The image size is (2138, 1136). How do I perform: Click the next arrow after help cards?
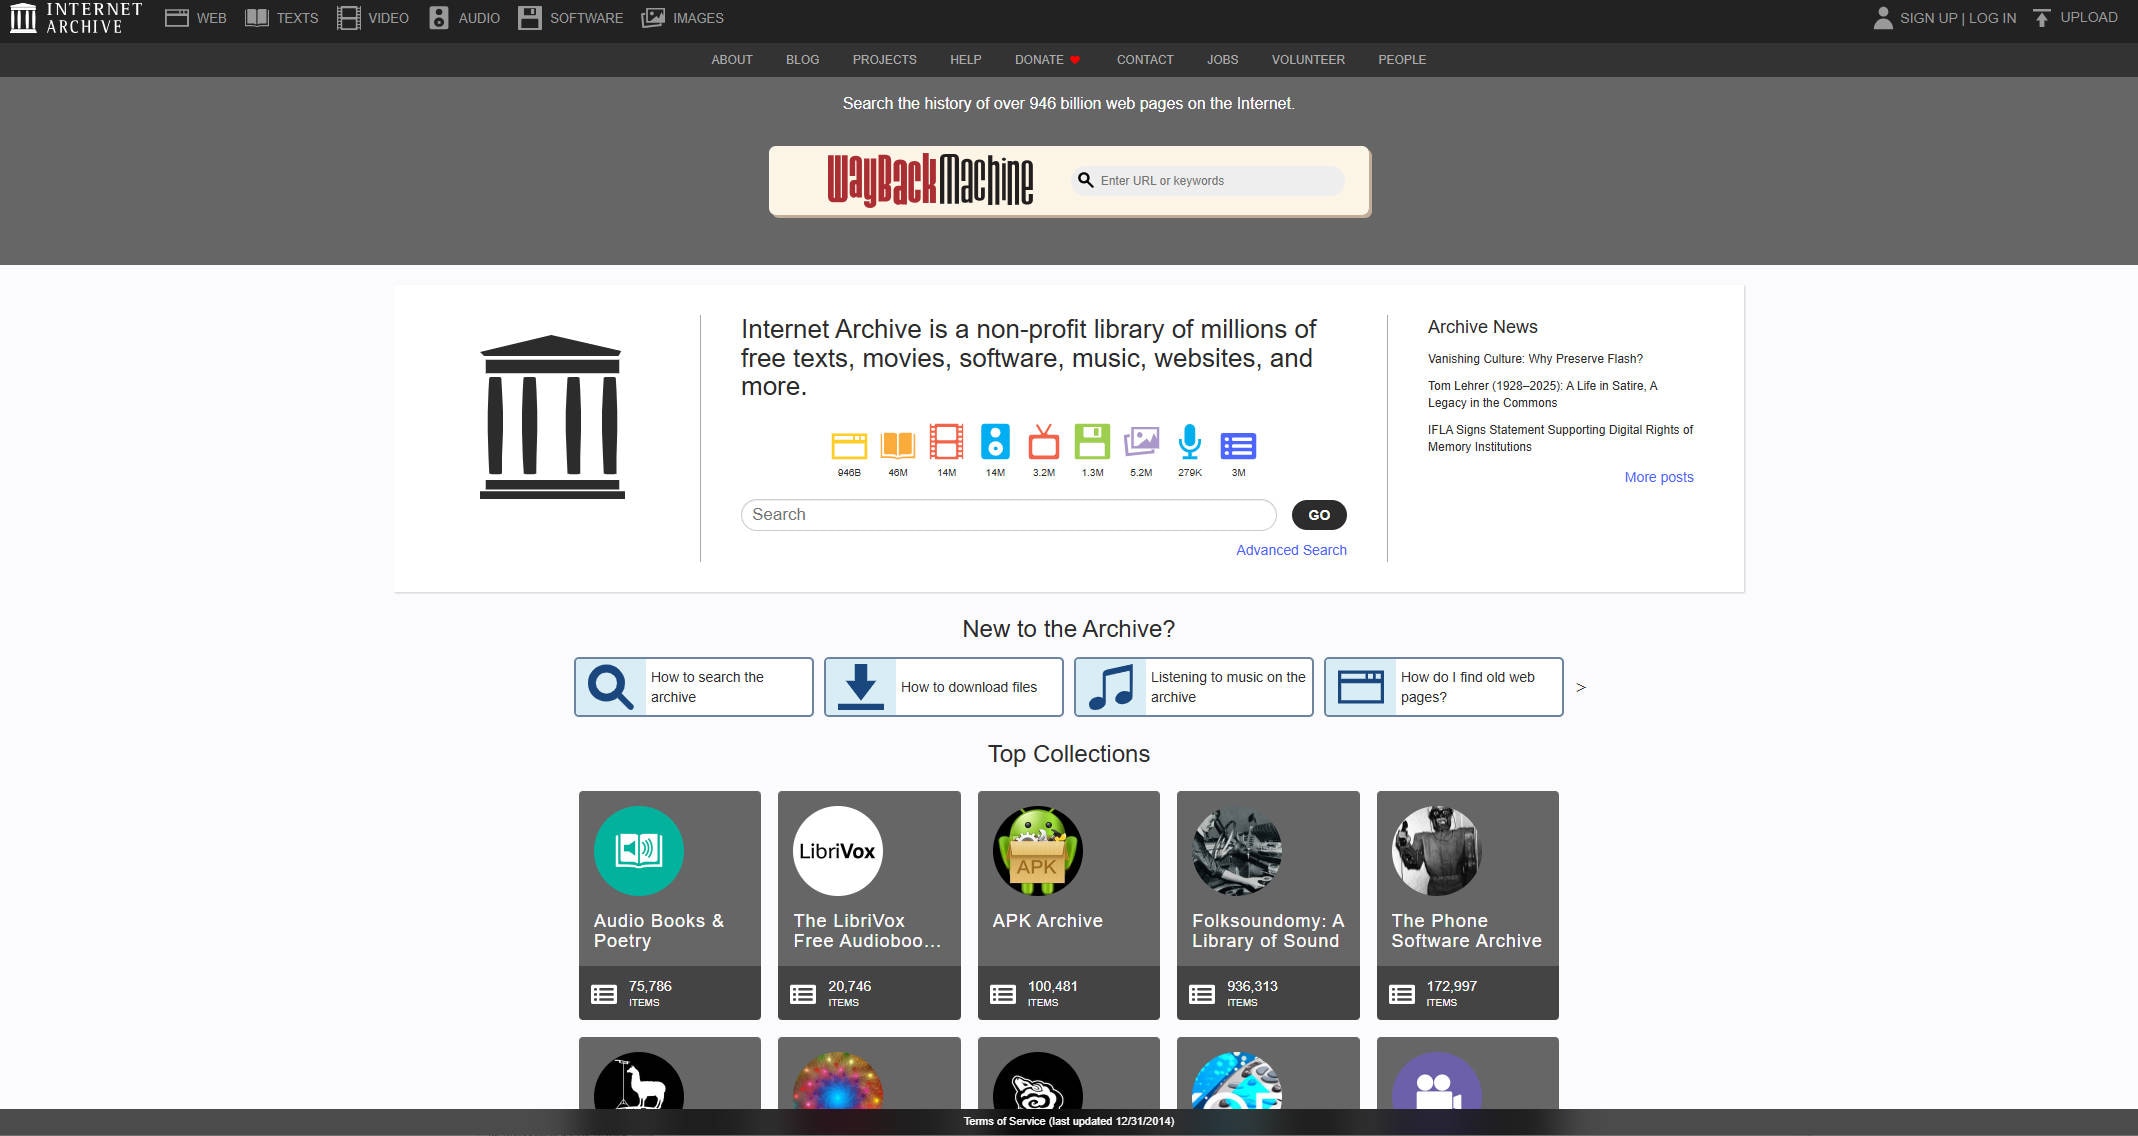click(1581, 687)
